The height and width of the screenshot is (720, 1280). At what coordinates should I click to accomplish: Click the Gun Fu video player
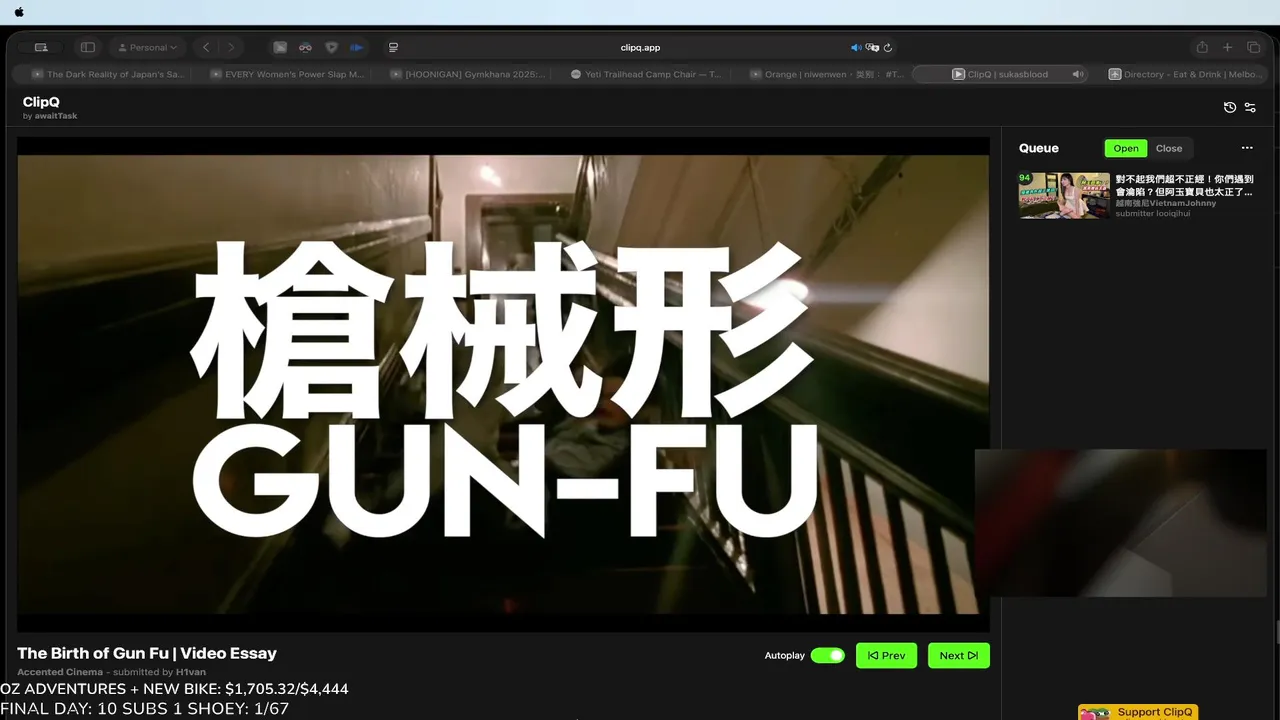pos(503,384)
